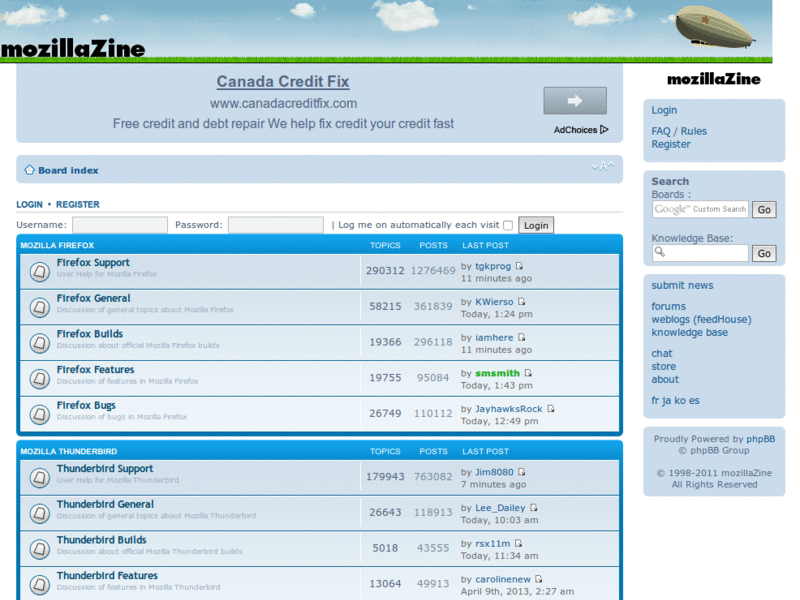This screenshot has width=800, height=600.
Task: Open the about sidebar link
Action: 665,380
